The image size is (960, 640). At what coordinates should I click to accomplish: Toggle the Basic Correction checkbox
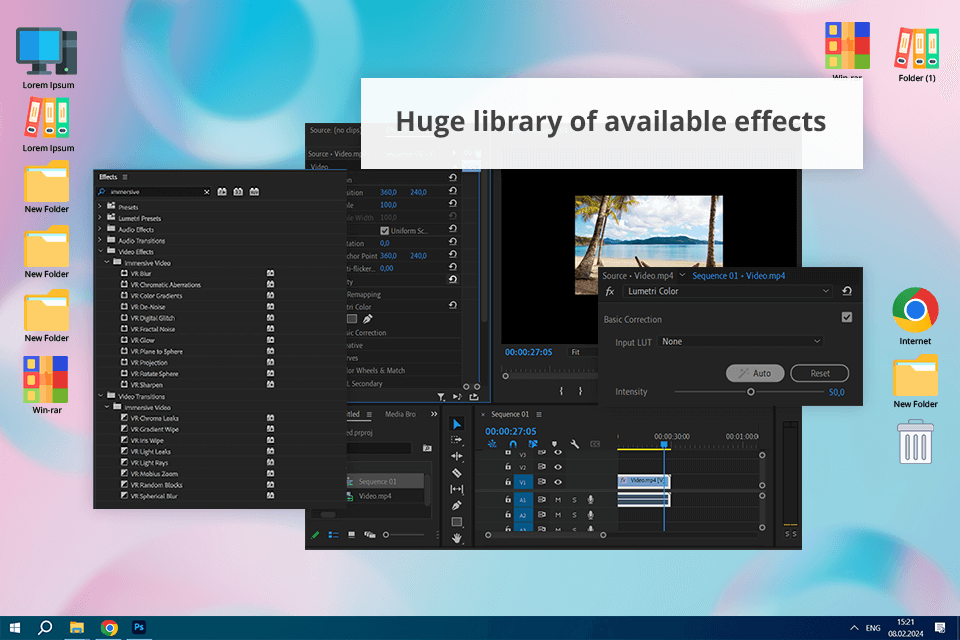[847, 318]
